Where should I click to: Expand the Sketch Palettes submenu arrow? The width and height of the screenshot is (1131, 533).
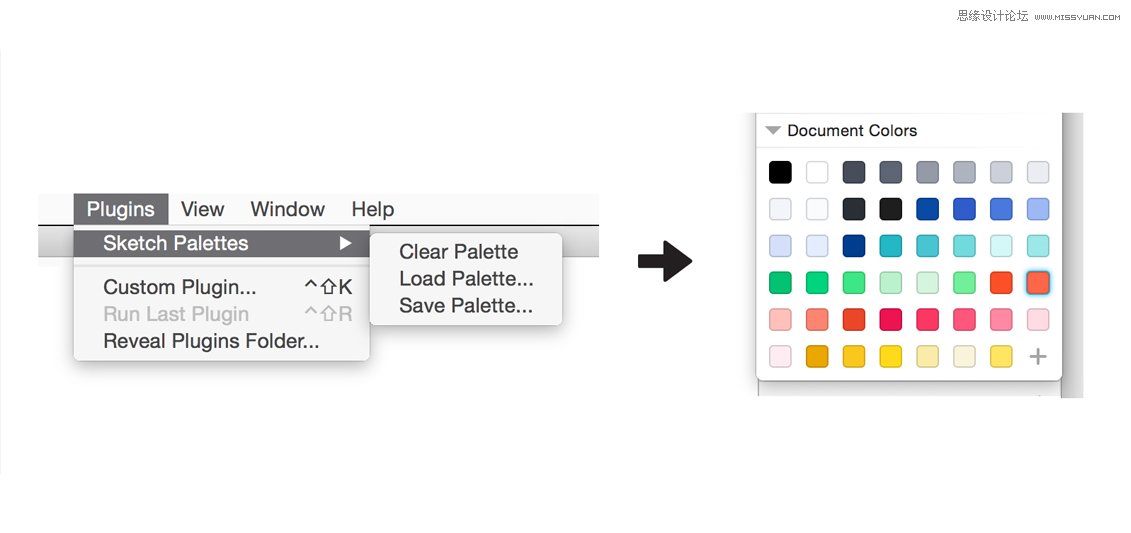coord(345,243)
